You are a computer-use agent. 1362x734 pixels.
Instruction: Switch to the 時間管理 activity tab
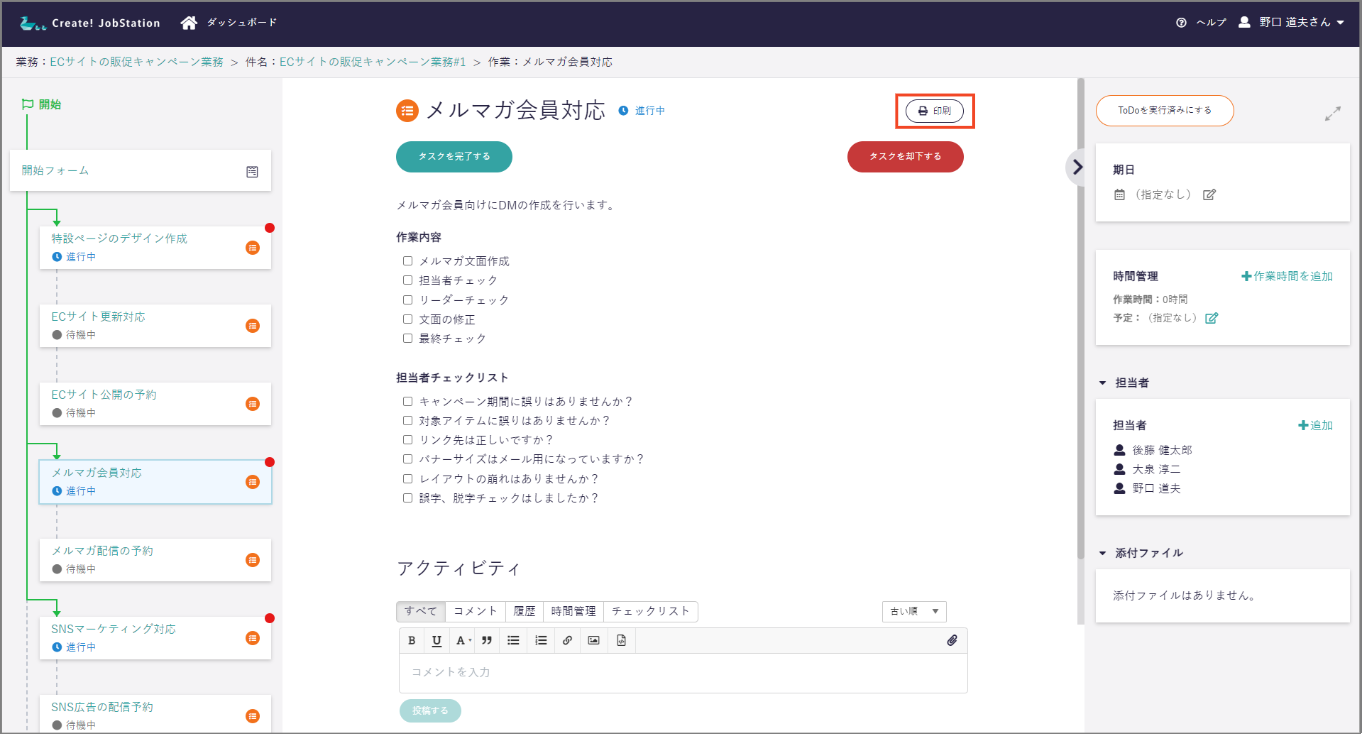point(574,611)
